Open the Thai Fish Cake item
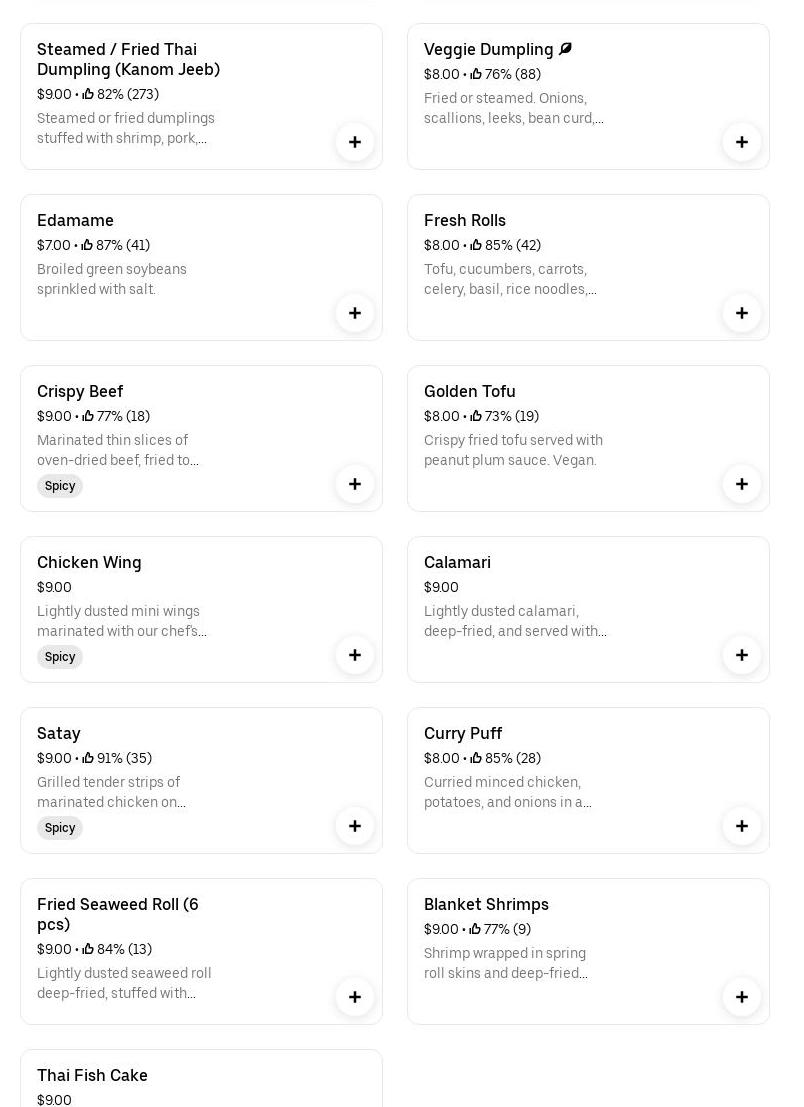 pos(92,1075)
